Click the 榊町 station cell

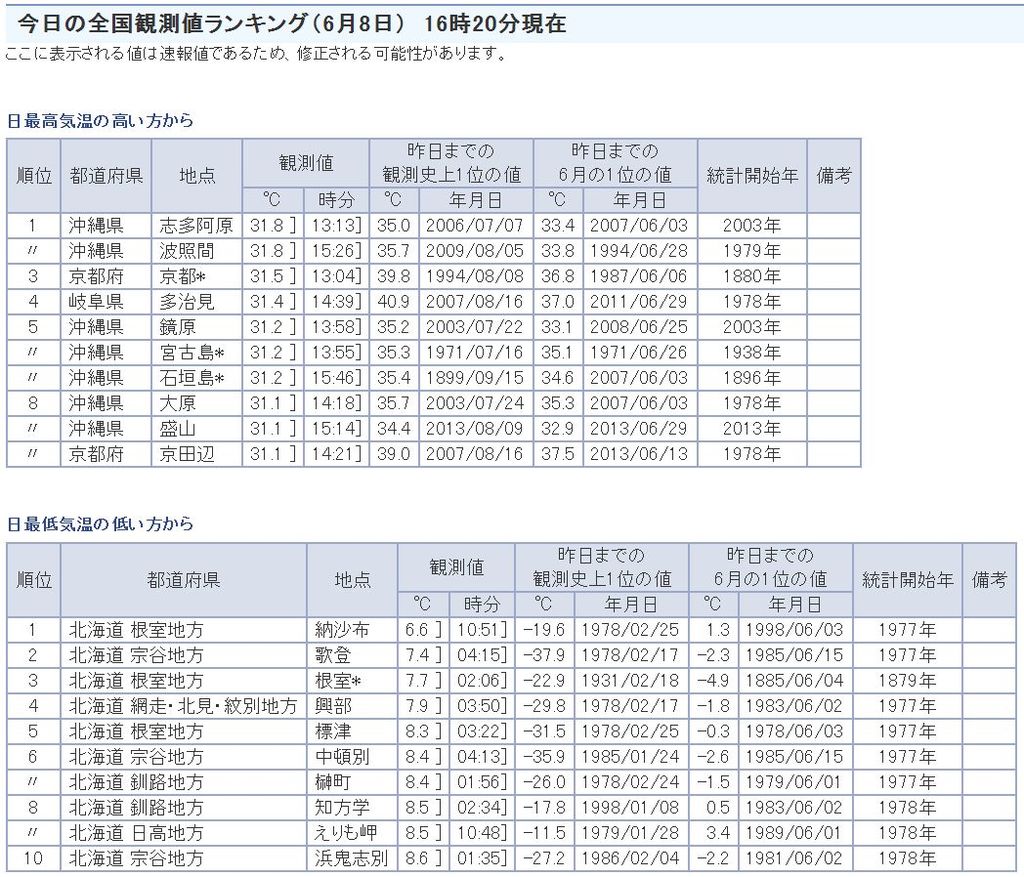click(333, 782)
